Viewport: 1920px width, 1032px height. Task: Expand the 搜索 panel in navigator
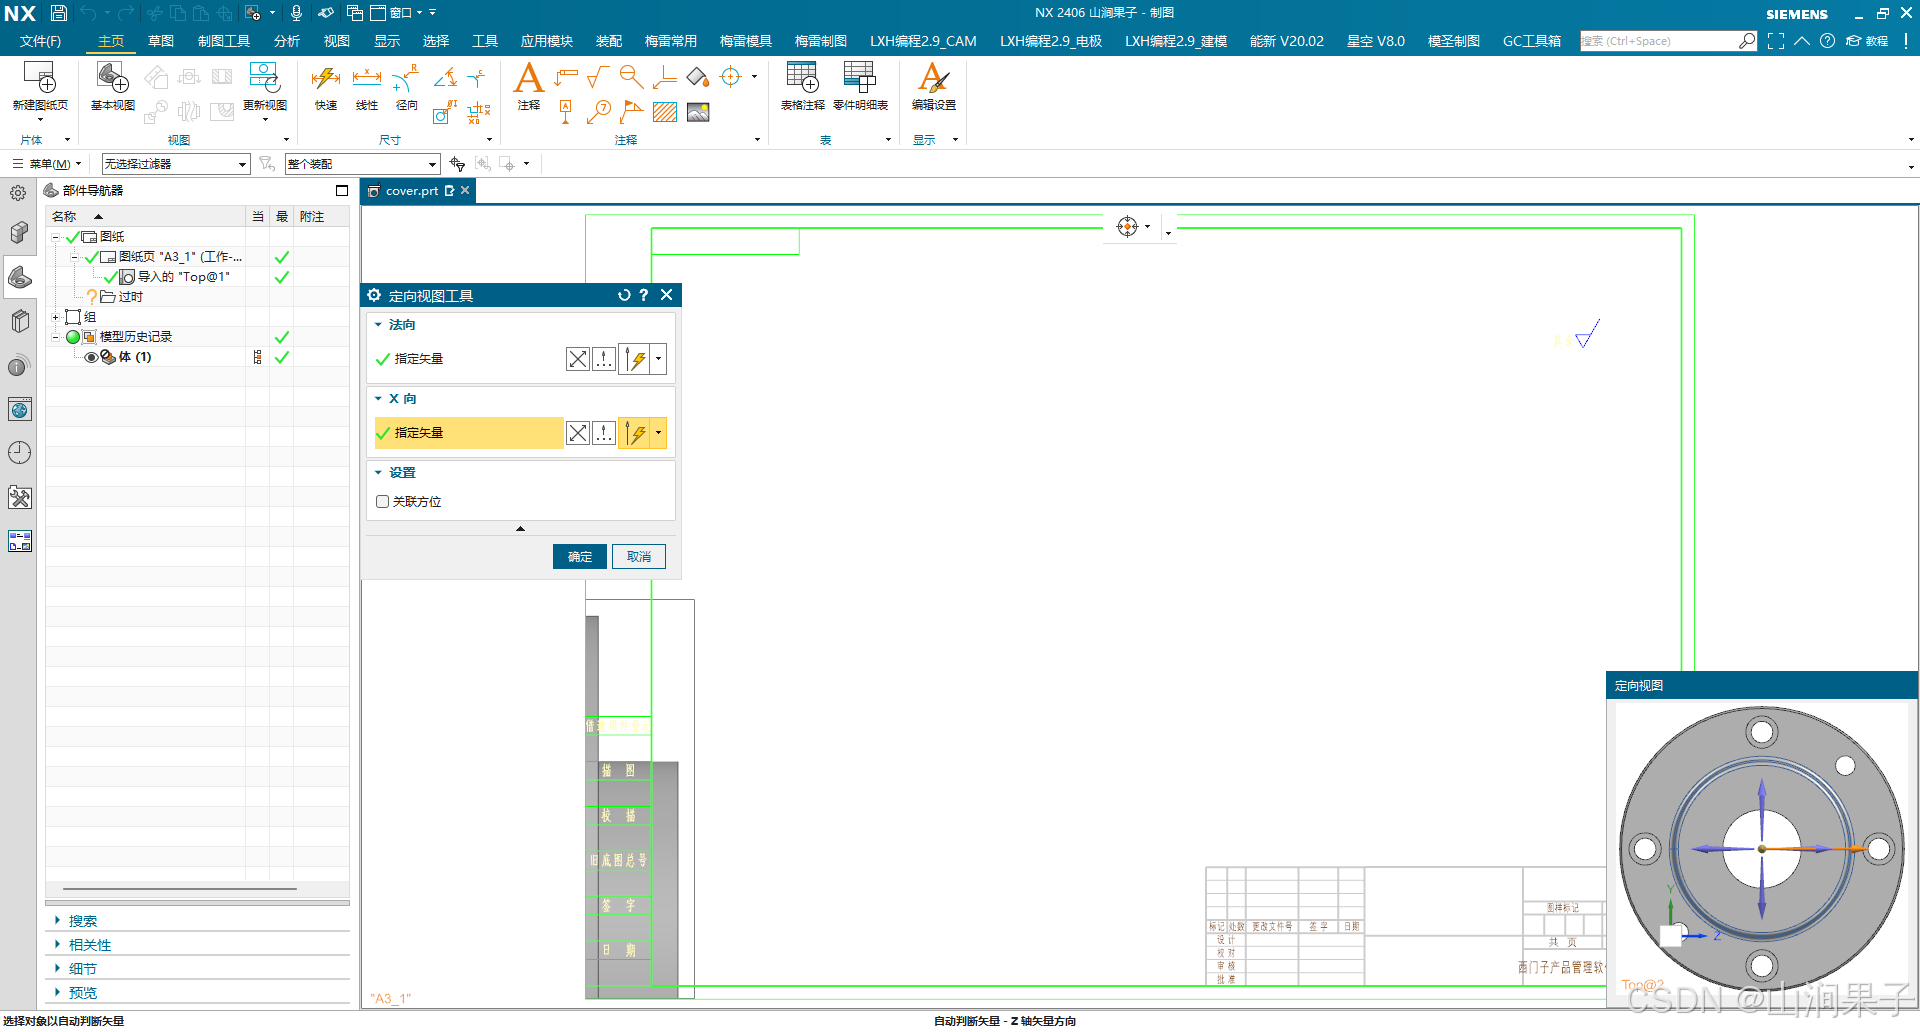57,921
